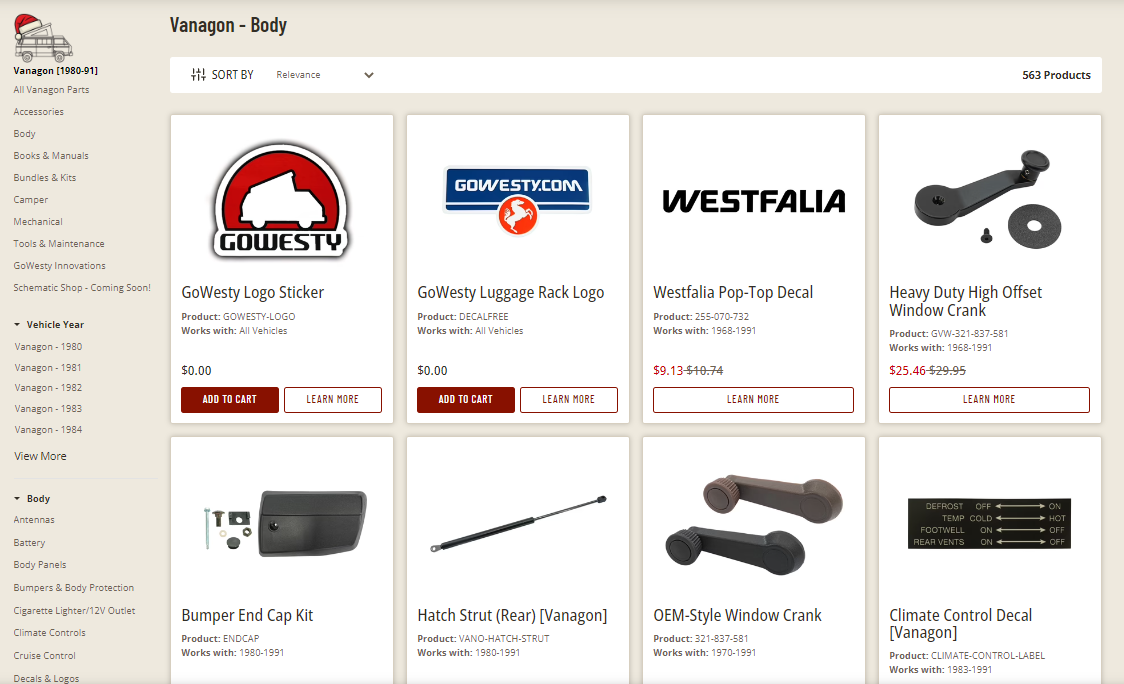Click the Bumper End Cap Kit image
Image resolution: width=1124 pixels, height=684 pixels.
coord(285,523)
